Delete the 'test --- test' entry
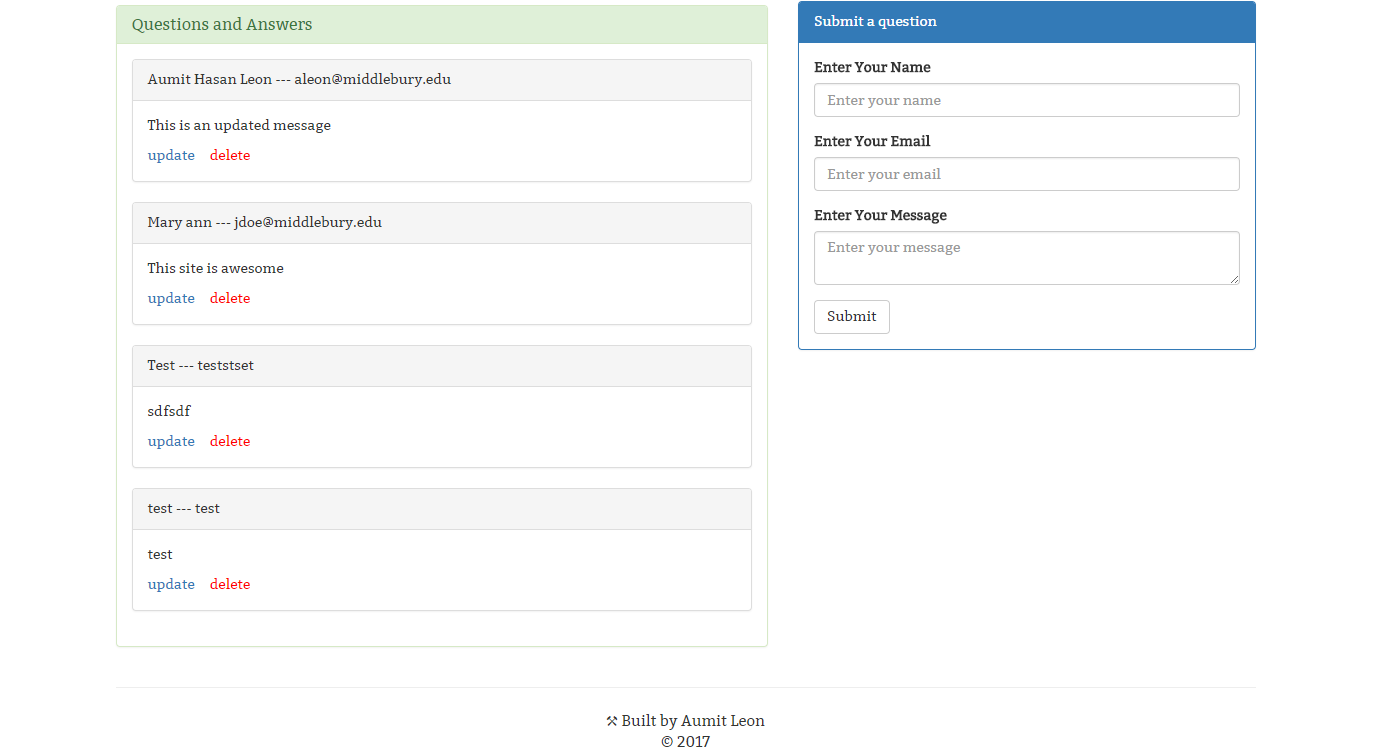Image resolution: width=1389 pixels, height=756 pixels. pos(230,584)
